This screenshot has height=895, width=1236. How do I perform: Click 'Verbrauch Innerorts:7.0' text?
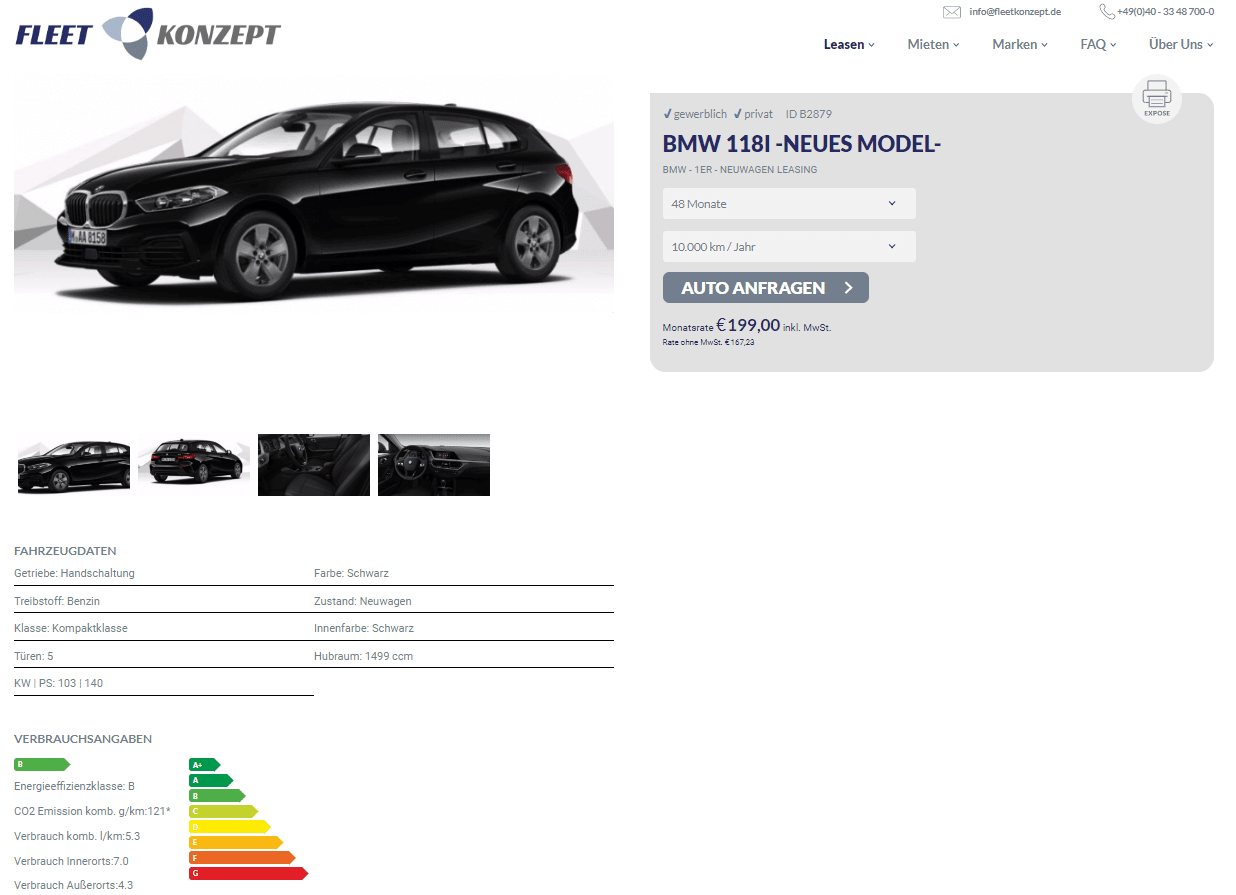[71, 861]
